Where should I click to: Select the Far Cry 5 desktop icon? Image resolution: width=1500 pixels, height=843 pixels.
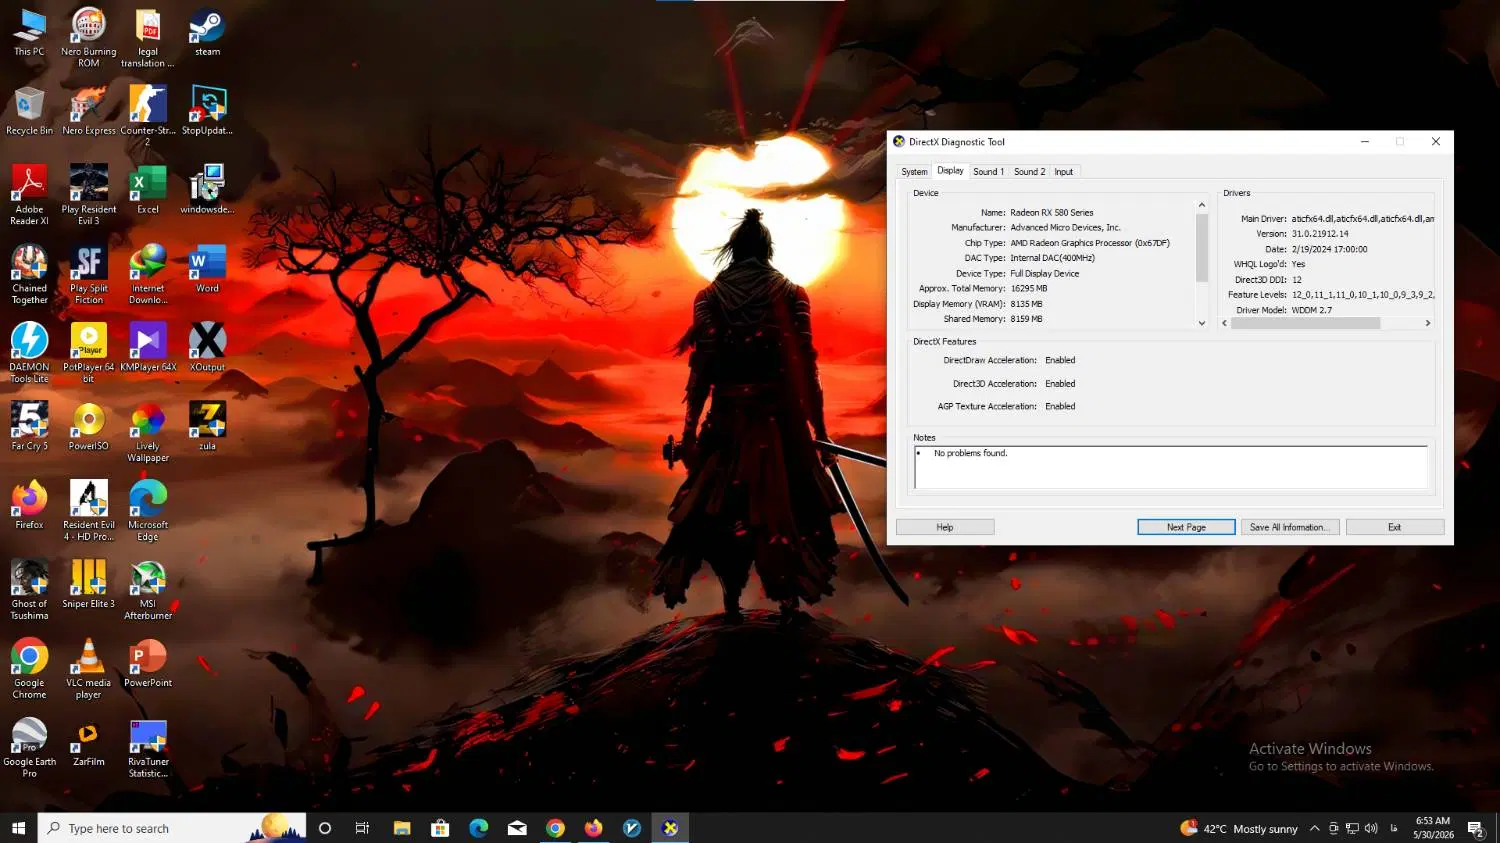(29, 427)
